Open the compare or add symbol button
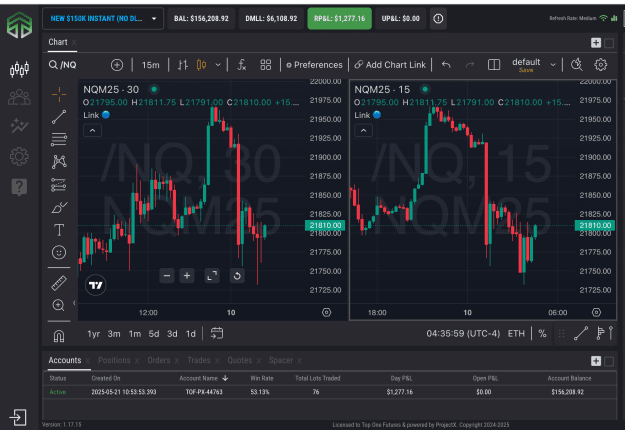The height and width of the screenshot is (430, 625). tap(117, 65)
